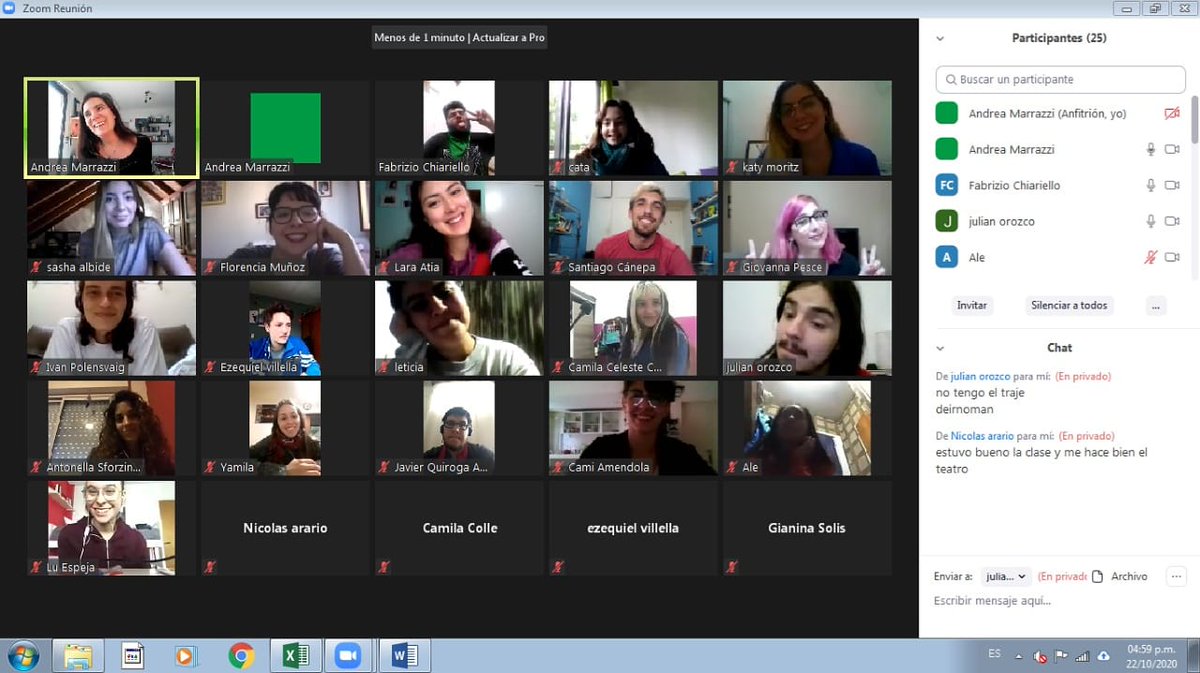
Task: Toggle camera for Fabrizio Chiariello in participants list
Action: click(1172, 185)
